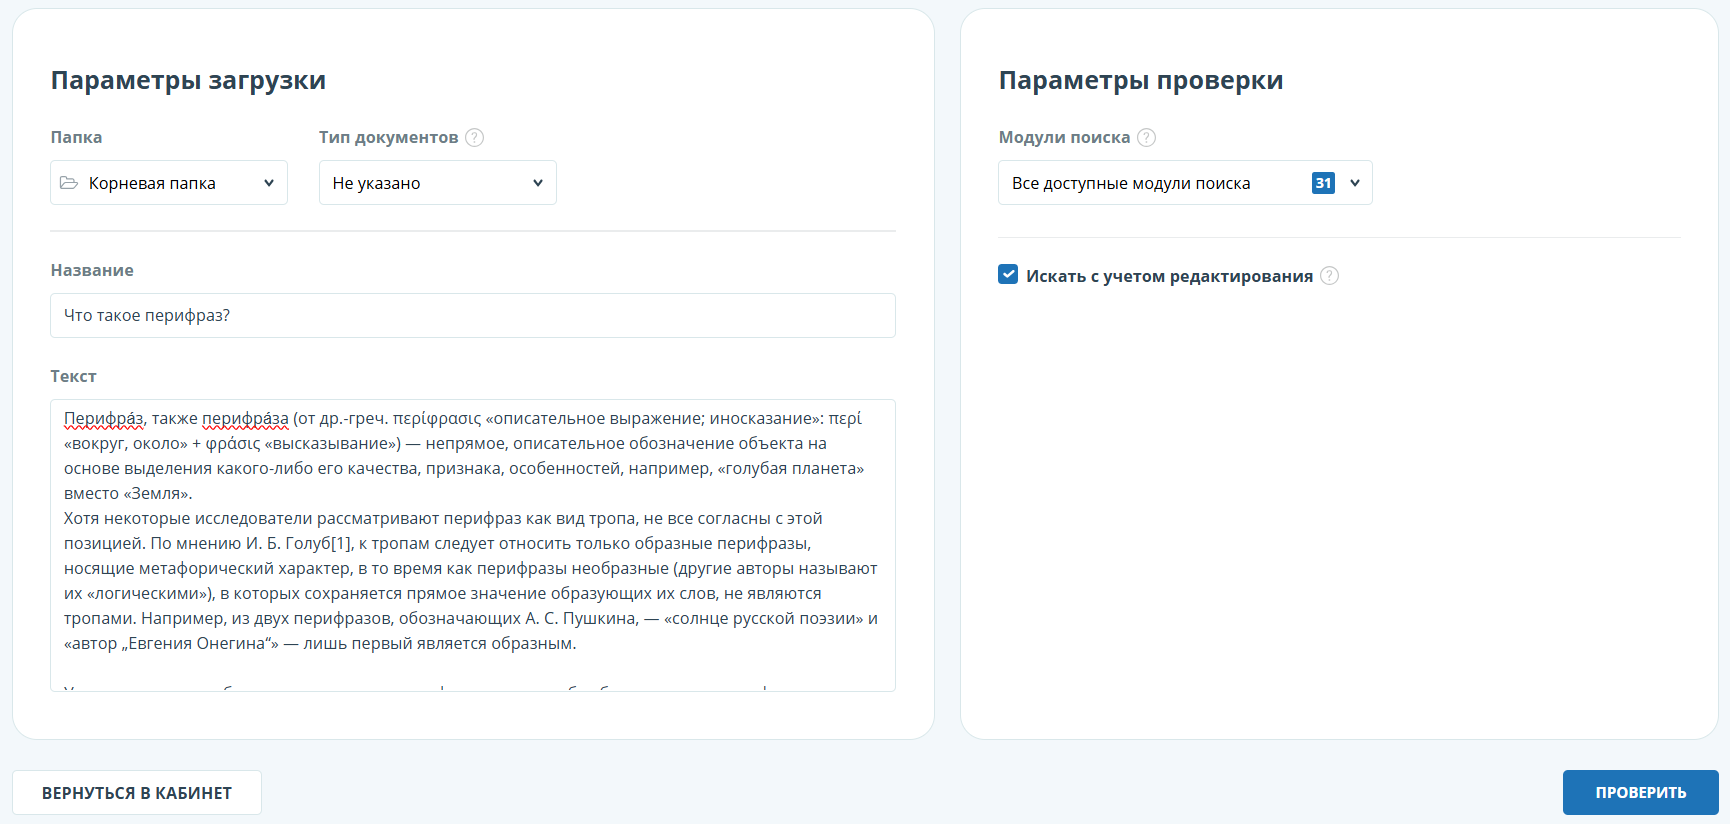Image resolution: width=1730 pixels, height=824 pixels.
Task: Focus the Название field with Что такое перифраз?
Action: tap(472, 316)
